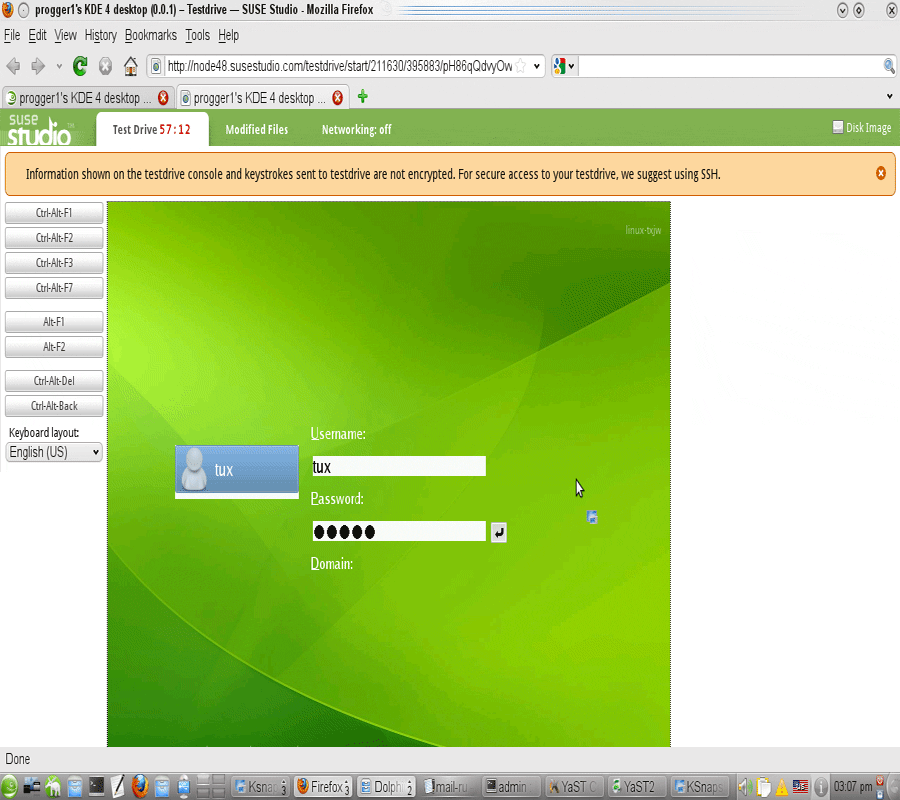This screenshot has height=800, width=900.
Task: Click the browser Forward arrow
Action: tap(38, 67)
